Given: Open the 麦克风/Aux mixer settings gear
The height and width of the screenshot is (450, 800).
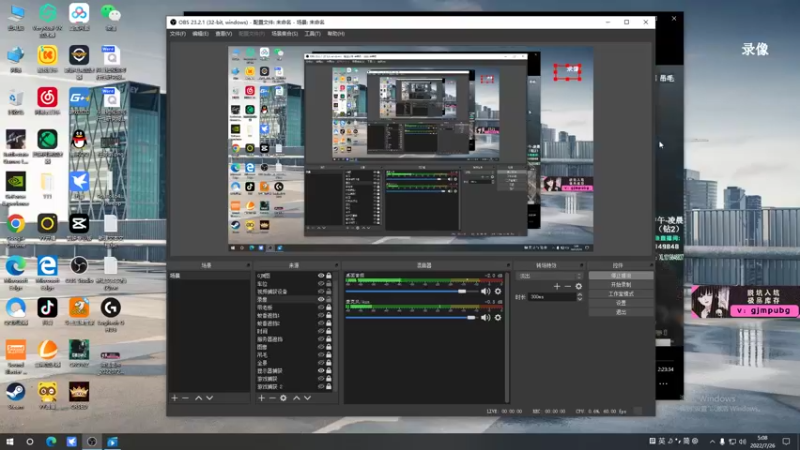Looking at the screenshot, I should click(498, 317).
